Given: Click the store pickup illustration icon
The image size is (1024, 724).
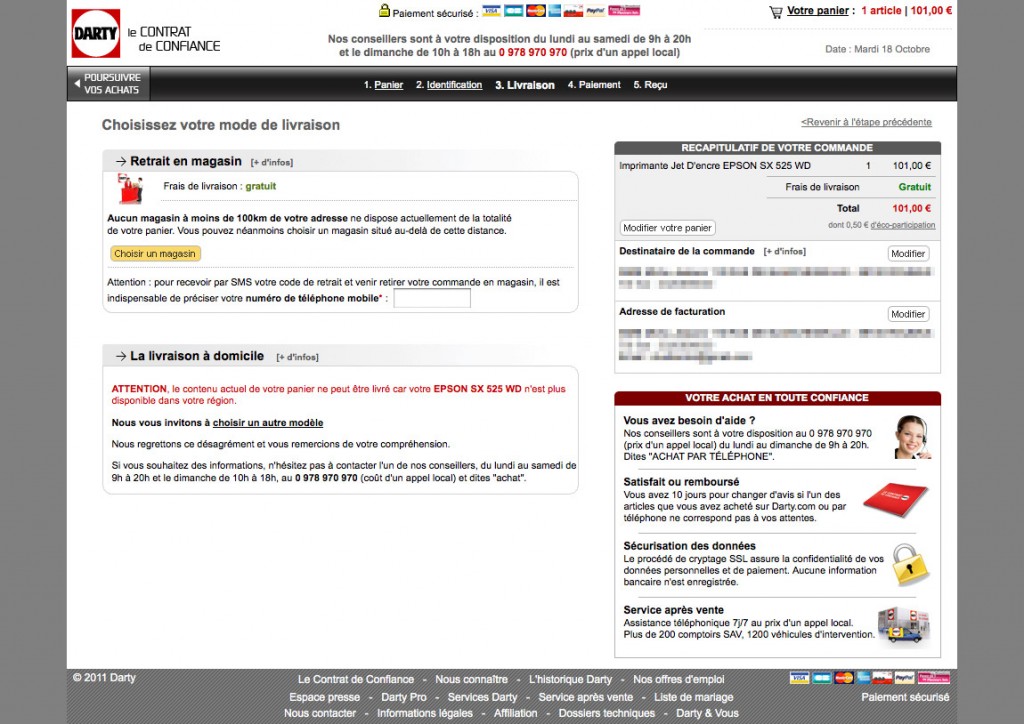Looking at the screenshot, I should coord(130,189).
